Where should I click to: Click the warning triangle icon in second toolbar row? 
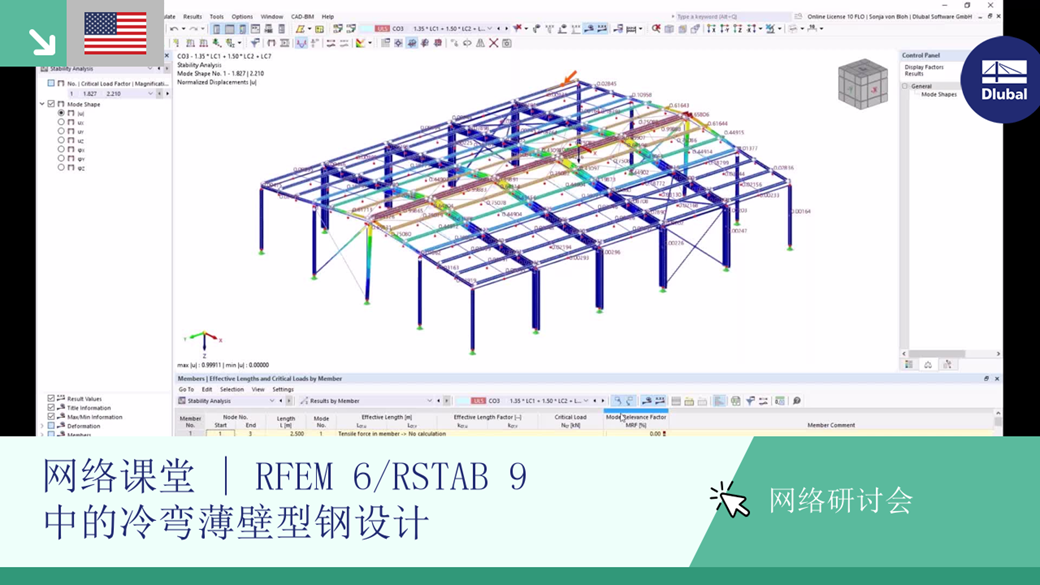coord(480,43)
